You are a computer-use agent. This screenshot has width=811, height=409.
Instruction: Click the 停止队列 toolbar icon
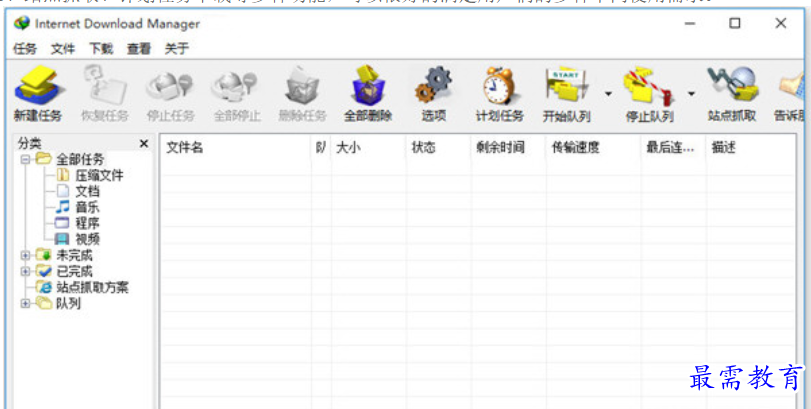click(650, 86)
